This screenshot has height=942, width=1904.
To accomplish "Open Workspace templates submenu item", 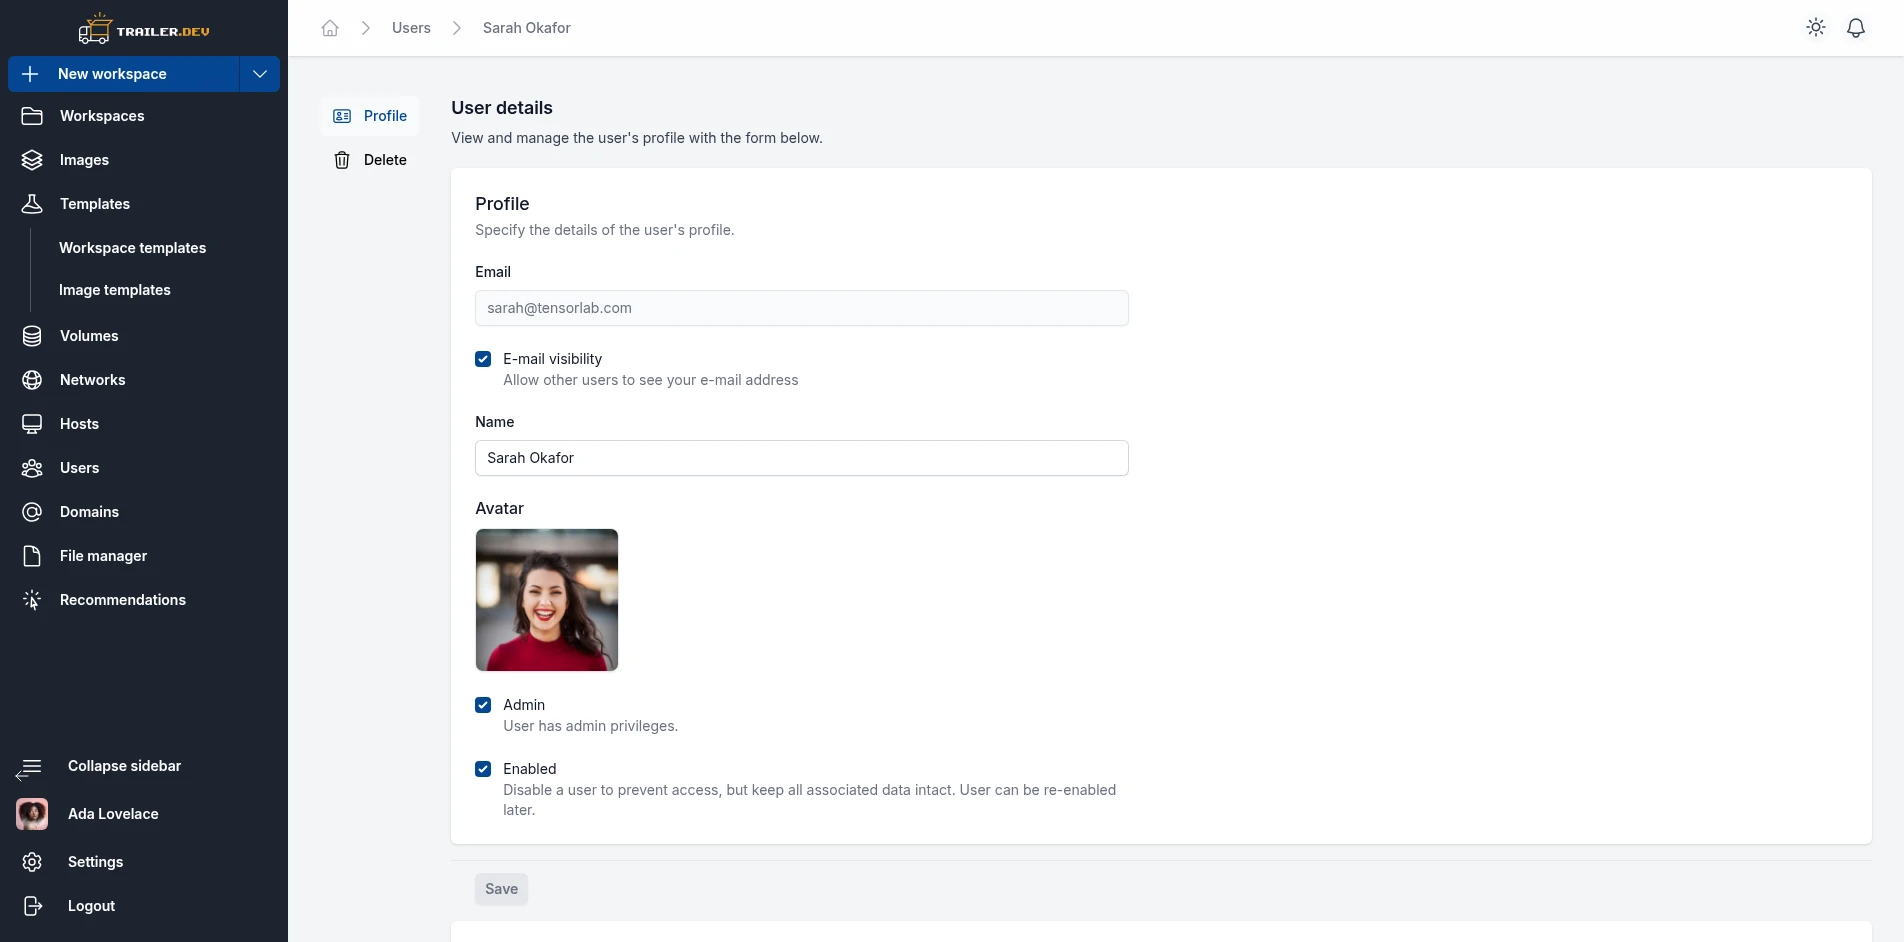I will (132, 248).
